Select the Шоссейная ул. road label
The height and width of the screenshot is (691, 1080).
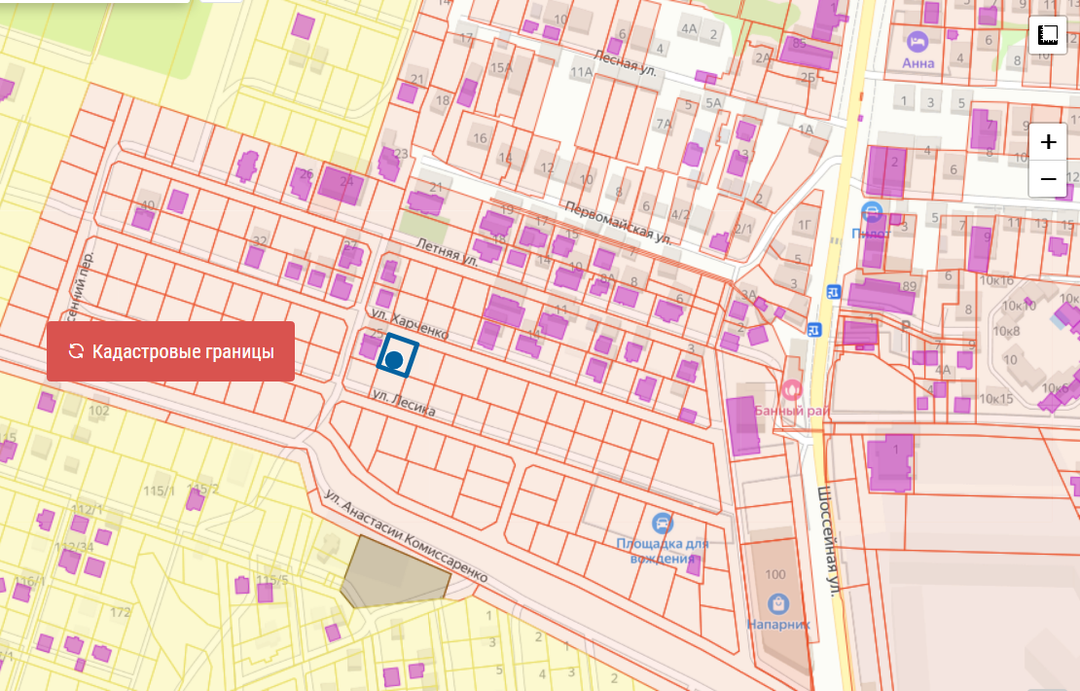(826, 540)
